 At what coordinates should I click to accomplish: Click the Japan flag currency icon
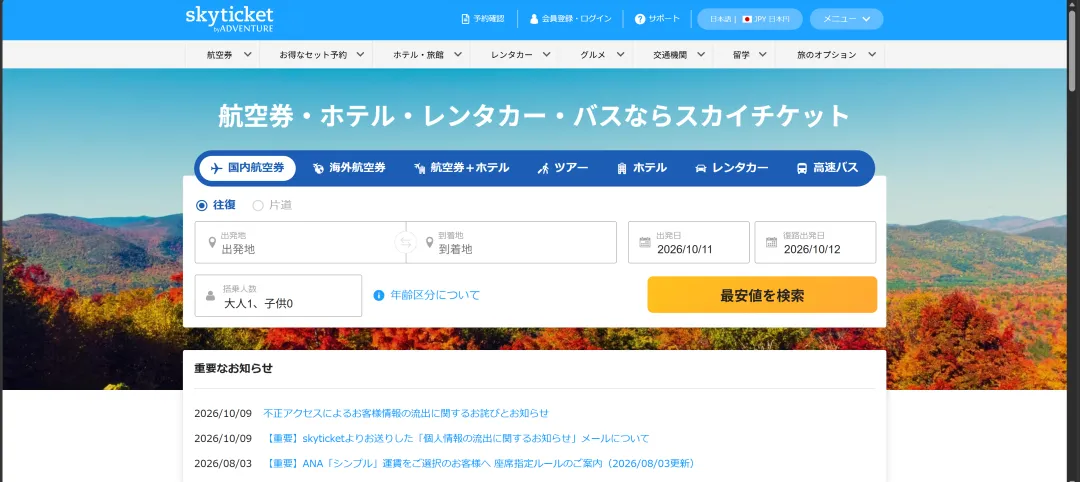(x=746, y=19)
